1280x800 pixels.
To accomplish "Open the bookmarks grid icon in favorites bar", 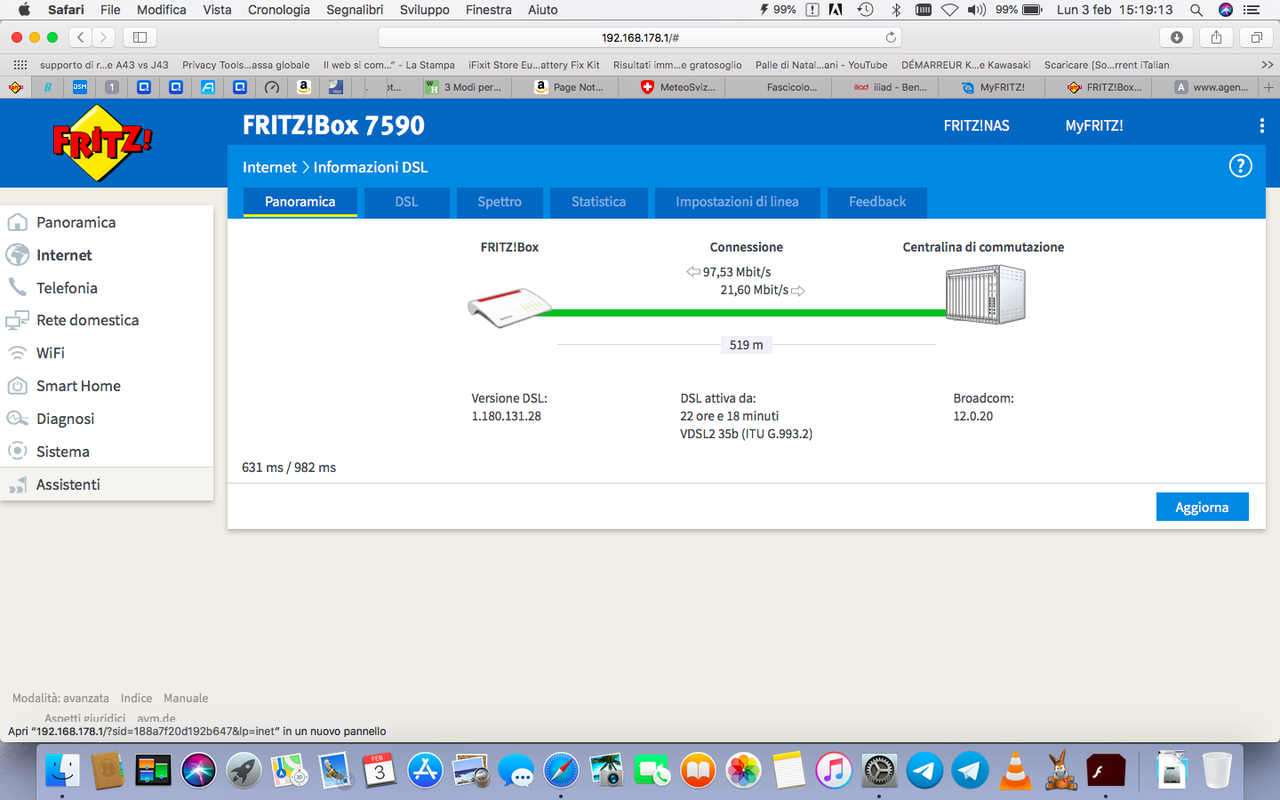I will click(20, 65).
